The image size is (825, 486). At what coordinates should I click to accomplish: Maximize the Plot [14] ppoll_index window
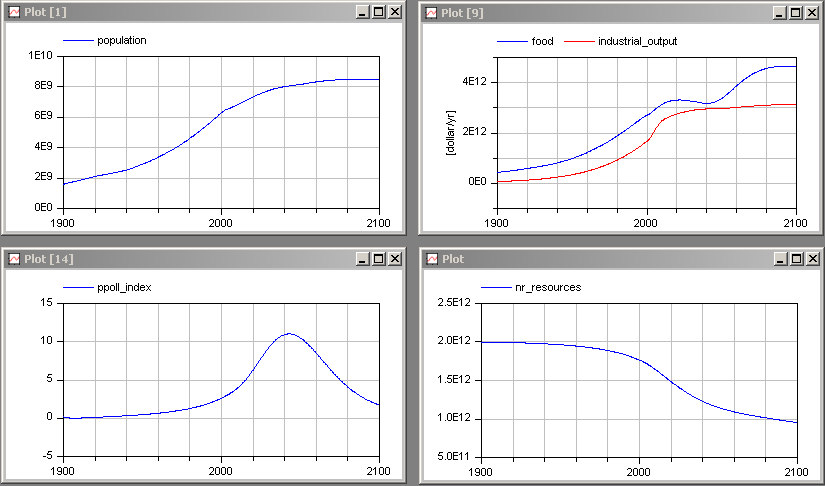point(378,259)
